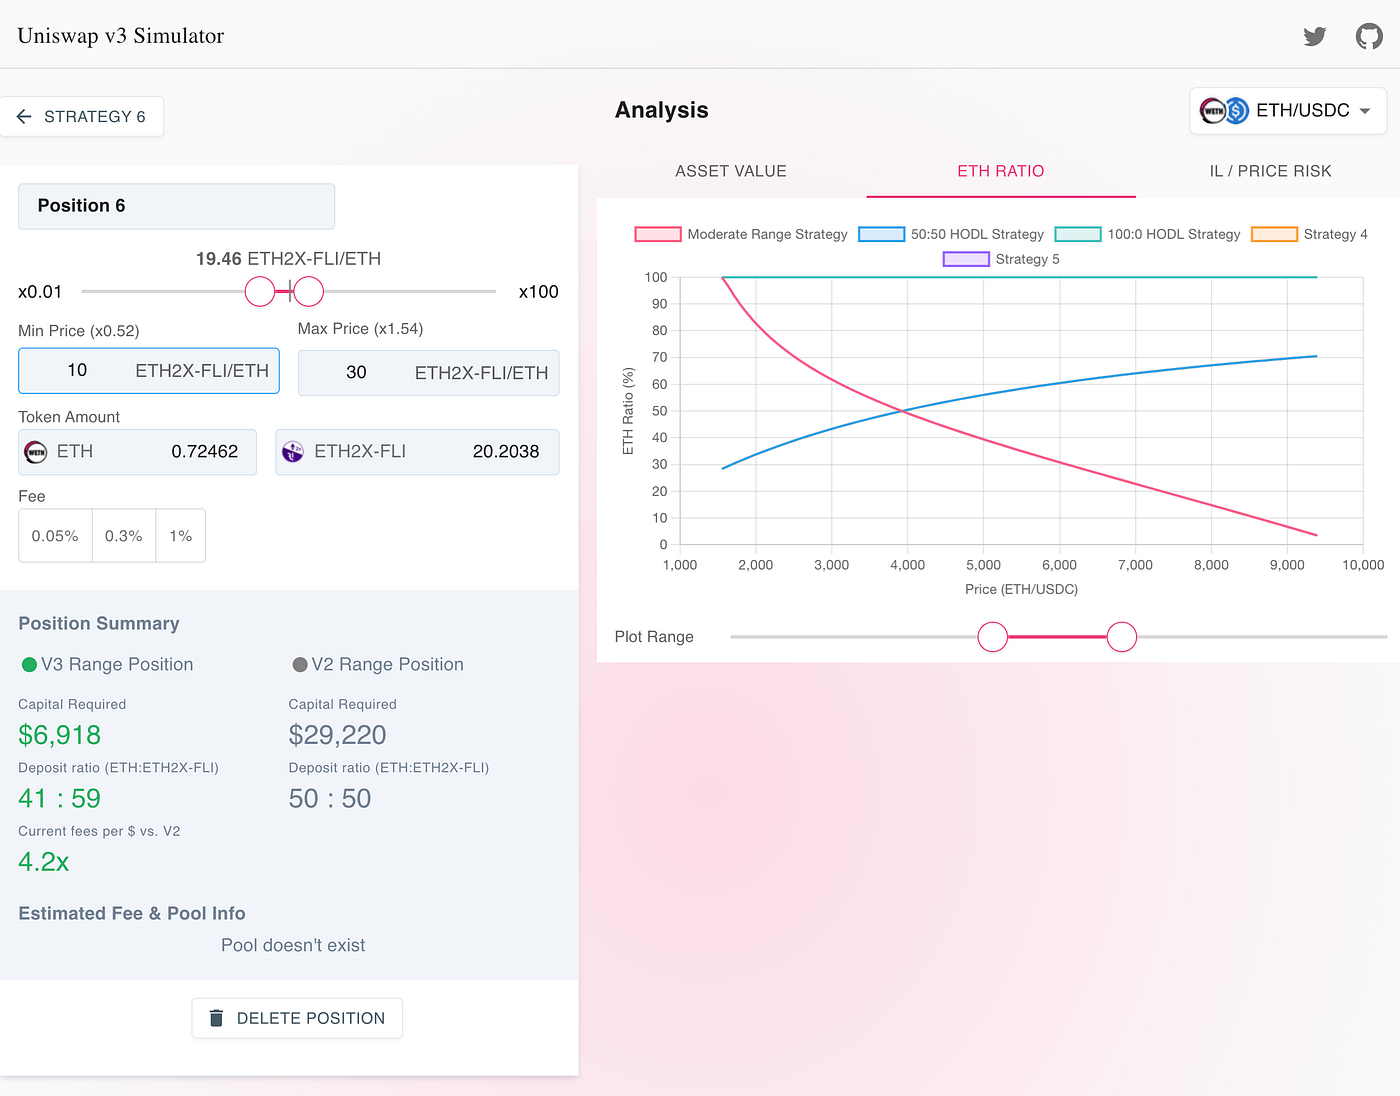Image resolution: width=1400 pixels, height=1096 pixels.
Task: Click the ETH2X-FLI token amount field
Action: [417, 452]
